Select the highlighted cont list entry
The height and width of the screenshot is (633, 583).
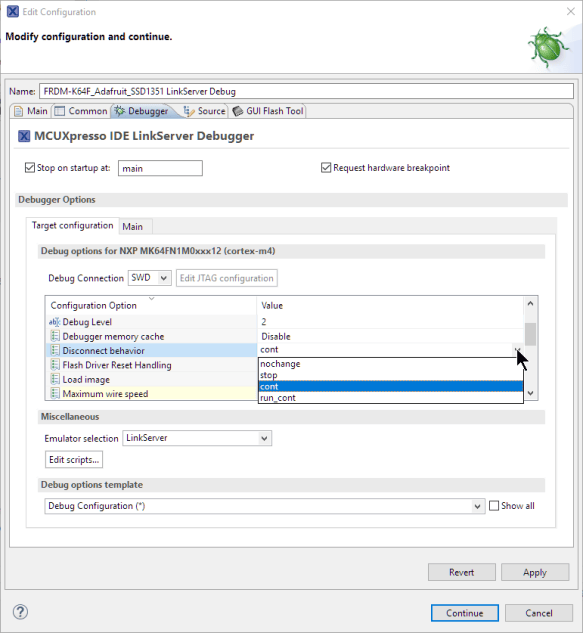tap(390, 386)
